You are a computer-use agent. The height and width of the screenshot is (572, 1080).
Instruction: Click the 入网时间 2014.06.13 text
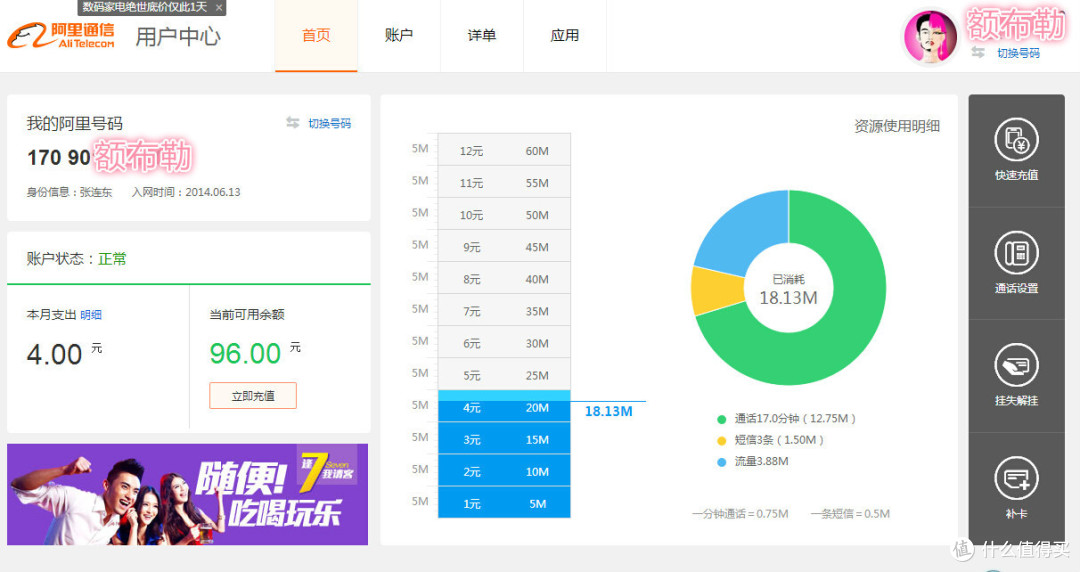[x=186, y=192]
